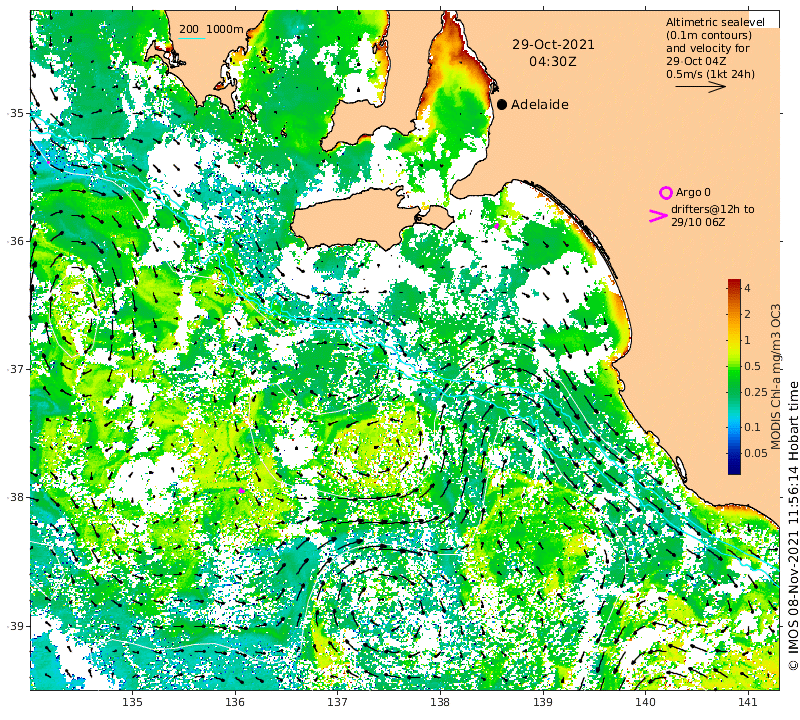Click the '29/10 06Z' drifter legend text

tap(696, 222)
